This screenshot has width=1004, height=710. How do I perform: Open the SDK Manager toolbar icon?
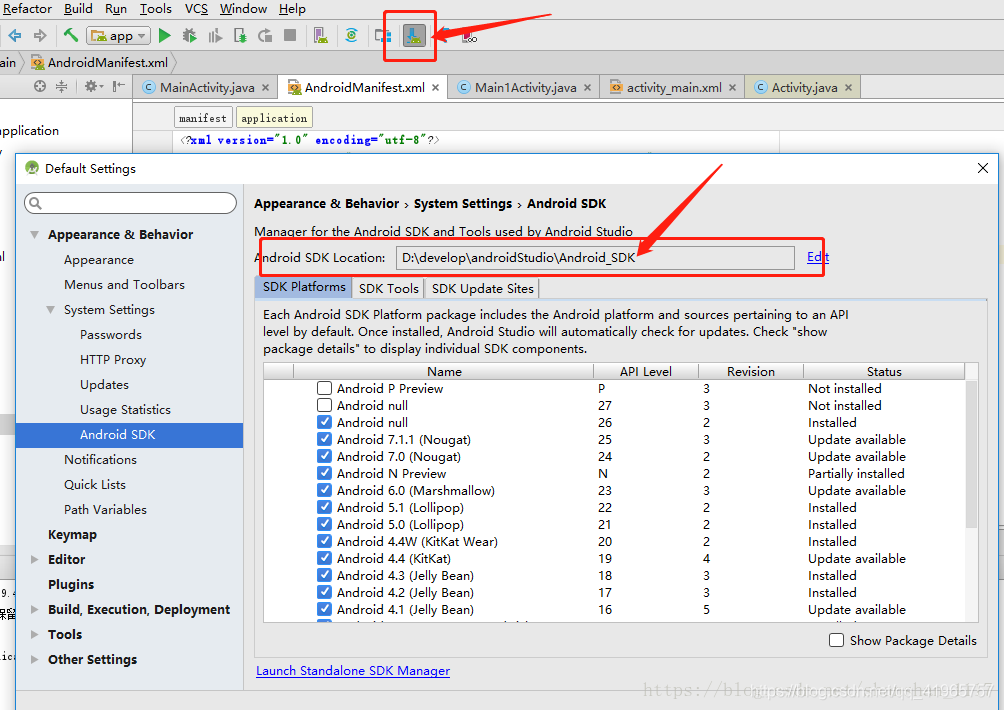(414, 36)
